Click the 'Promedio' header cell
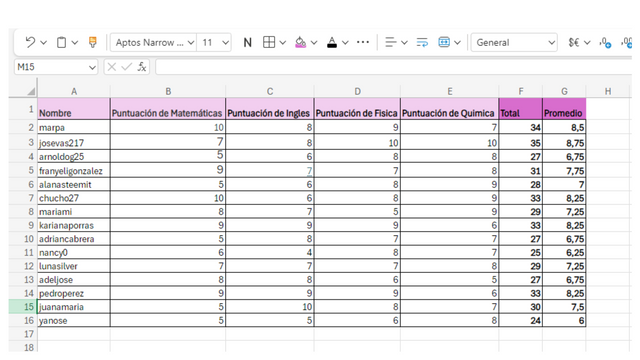The height and width of the screenshot is (360, 640). 564,109
